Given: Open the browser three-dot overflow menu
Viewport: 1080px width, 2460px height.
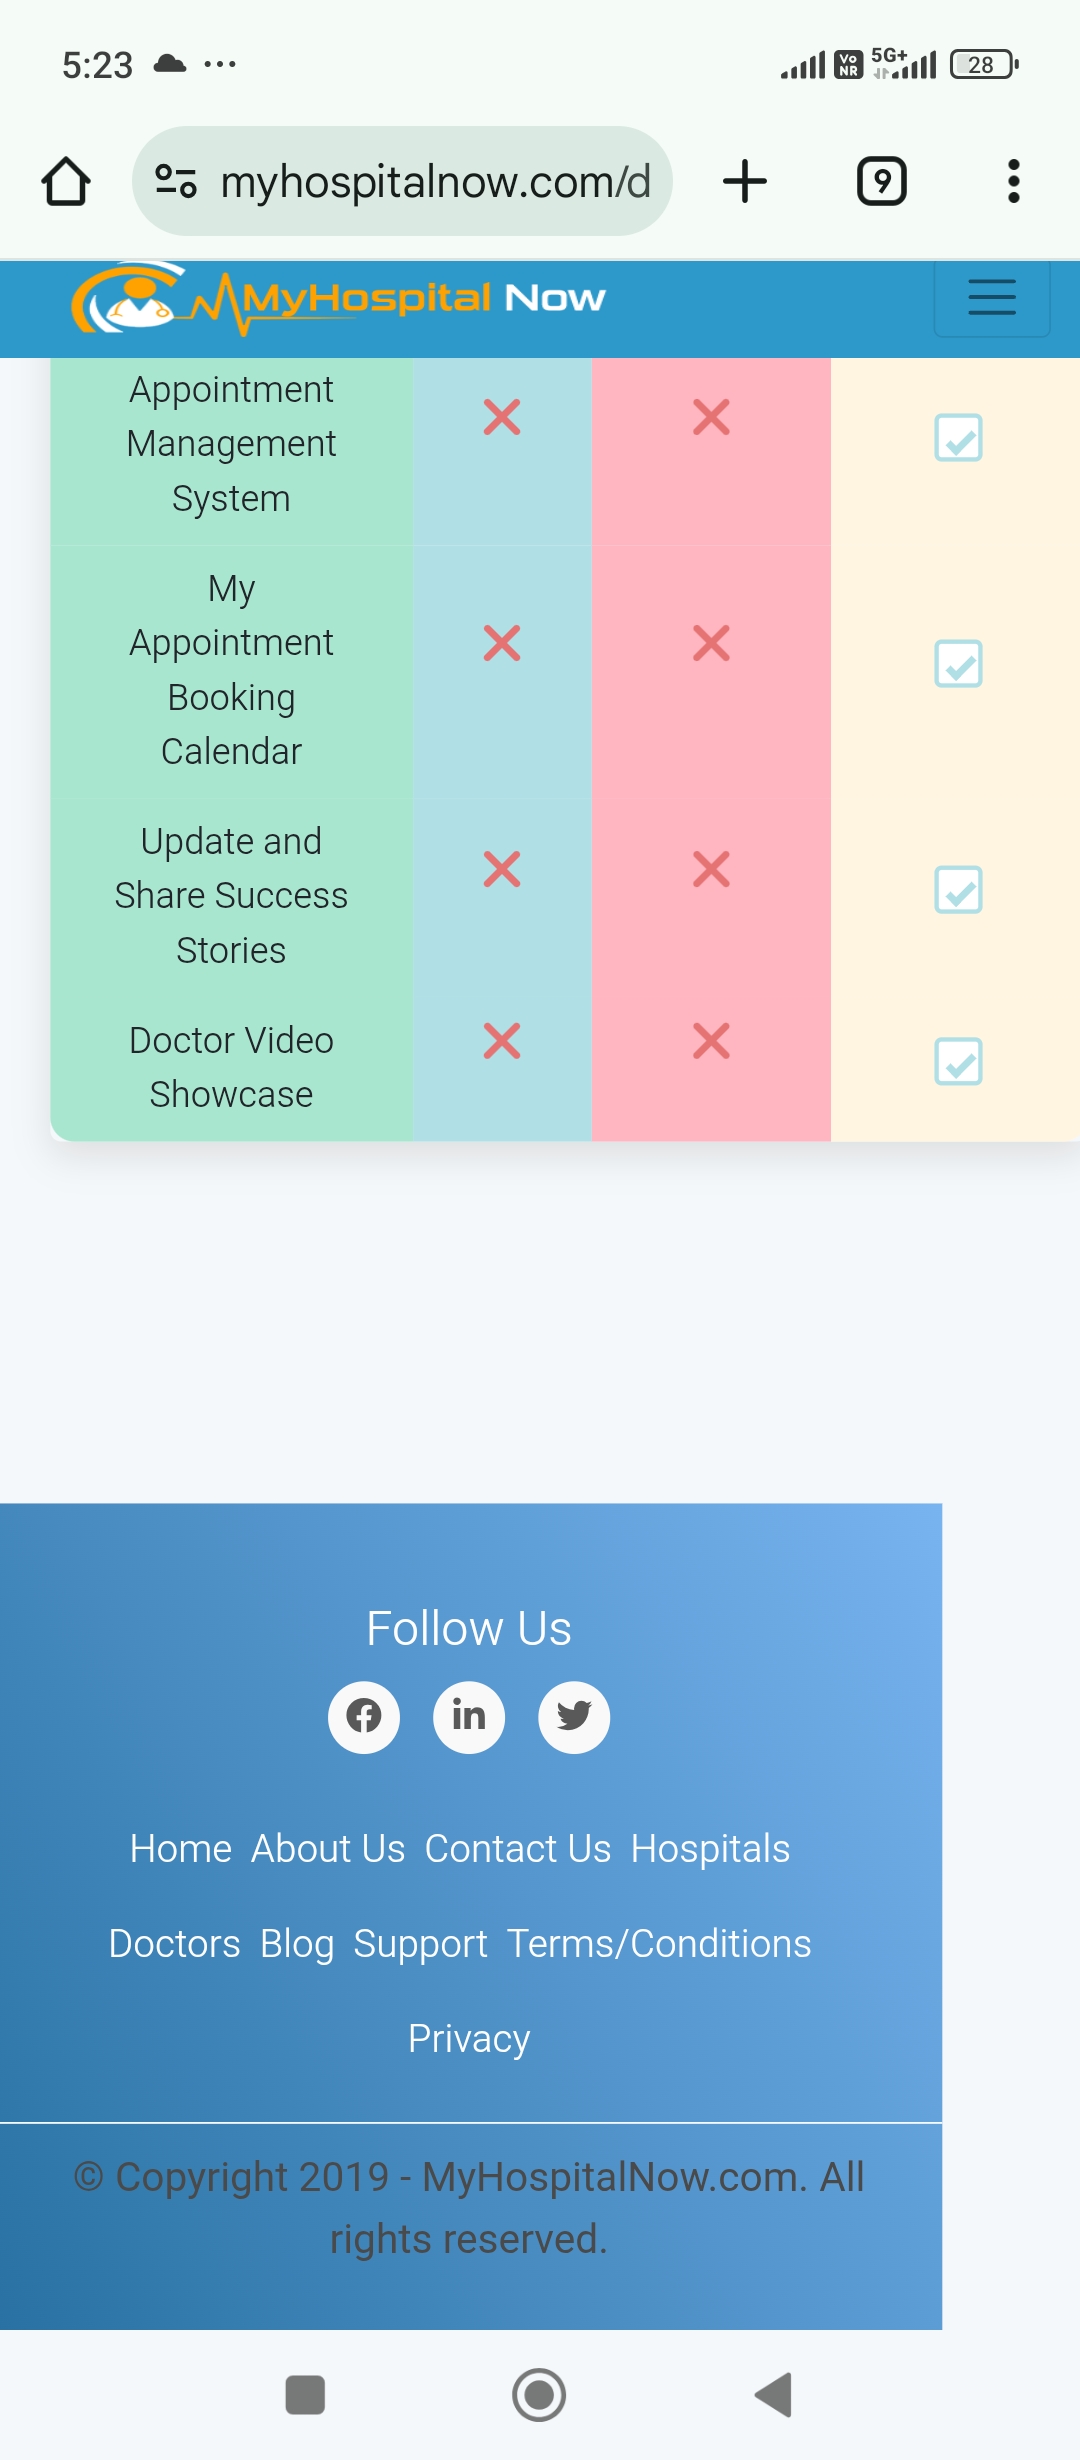Looking at the screenshot, I should 1014,181.
